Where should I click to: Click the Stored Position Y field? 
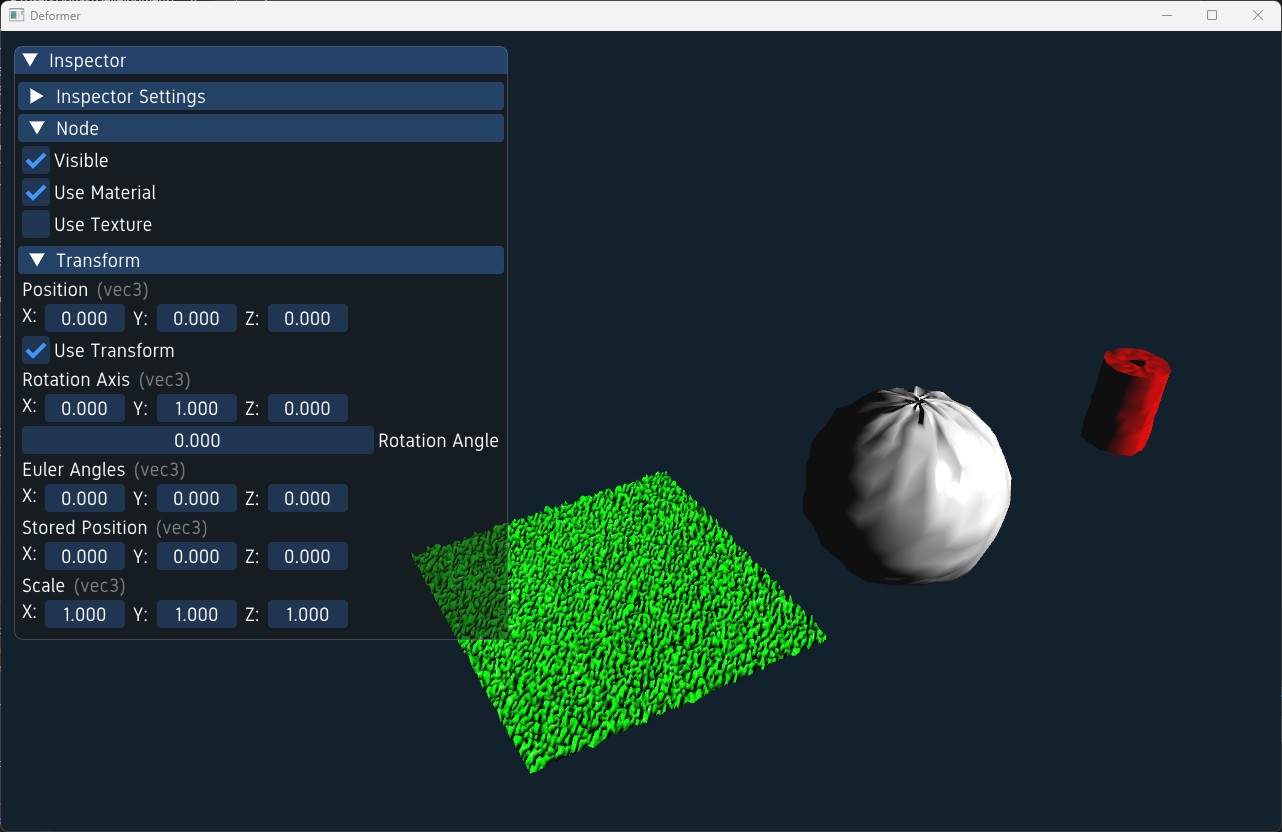pos(196,557)
